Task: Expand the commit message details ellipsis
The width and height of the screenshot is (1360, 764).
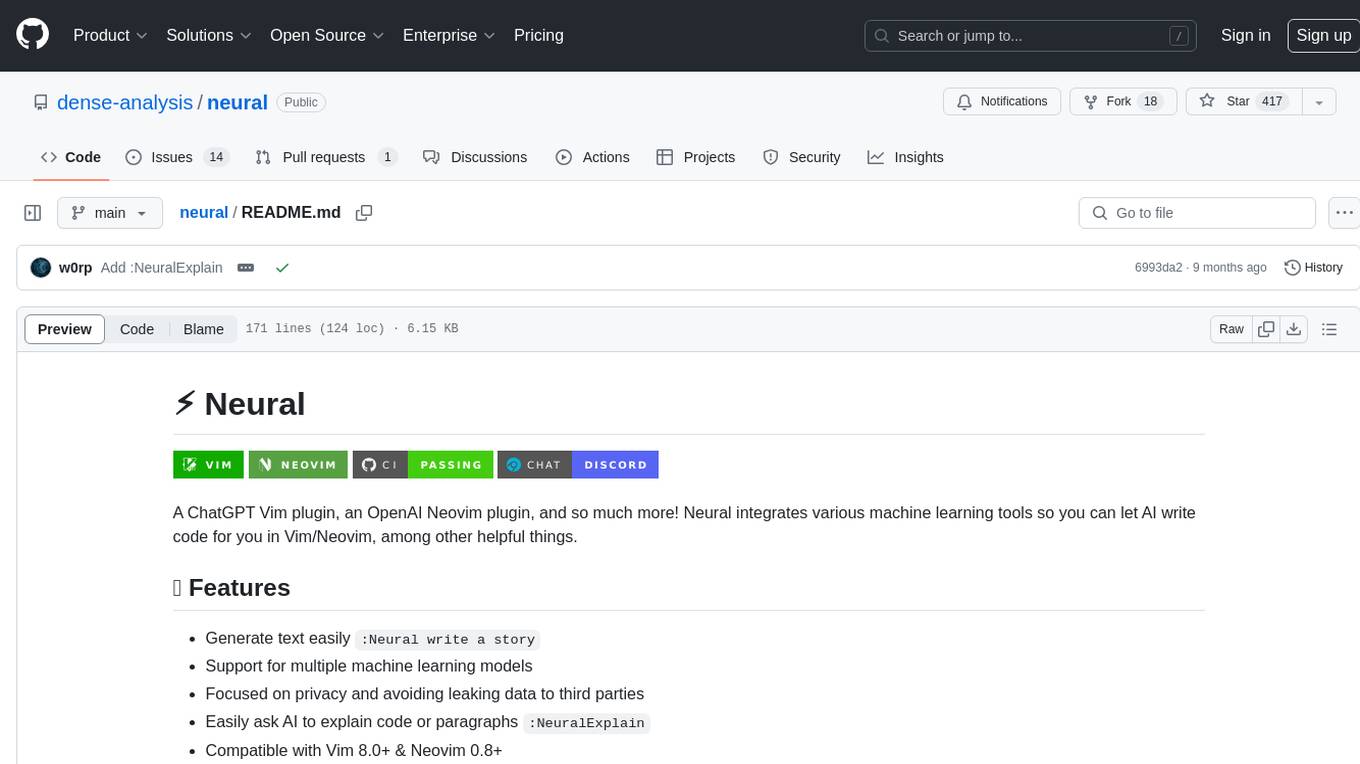Action: pos(246,268)
